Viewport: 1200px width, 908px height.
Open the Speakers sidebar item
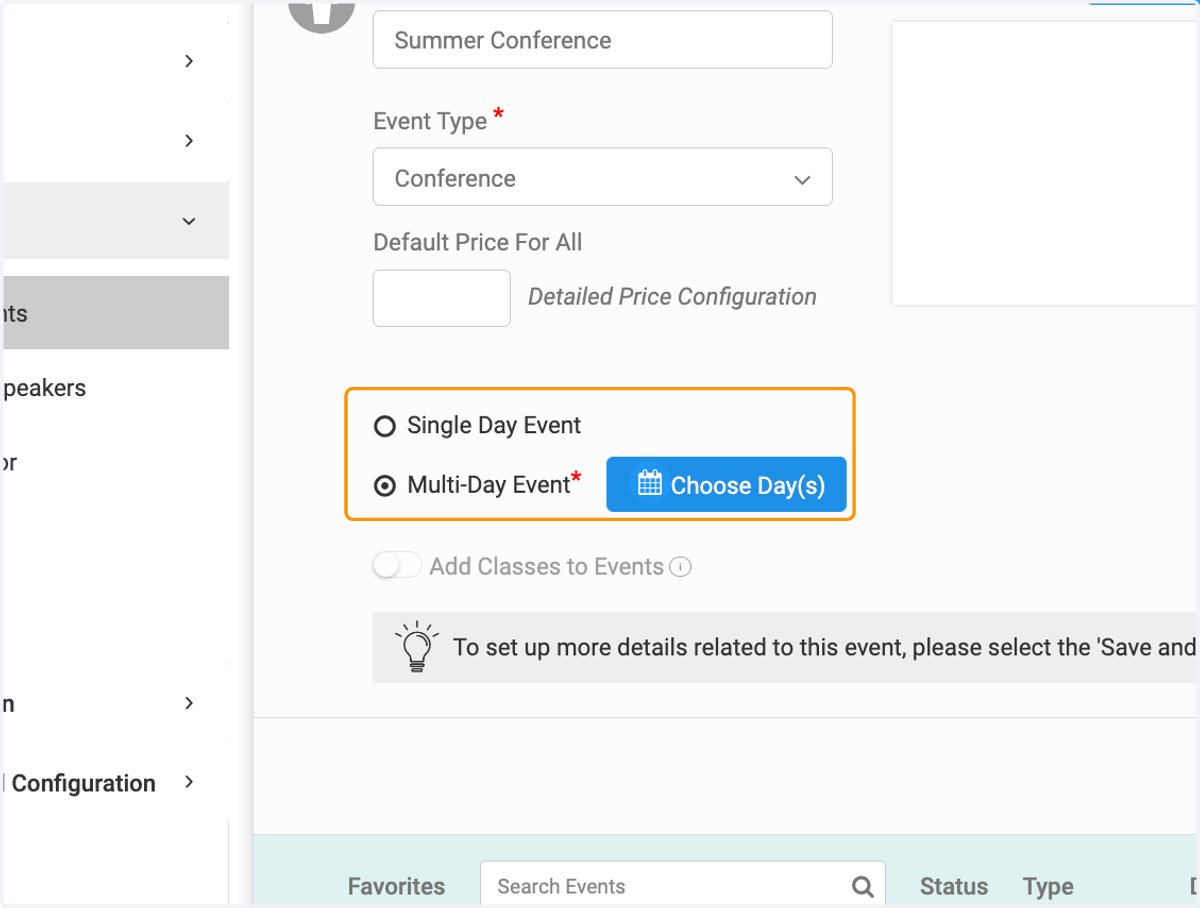pyautogui.click(x=44, y=388)
